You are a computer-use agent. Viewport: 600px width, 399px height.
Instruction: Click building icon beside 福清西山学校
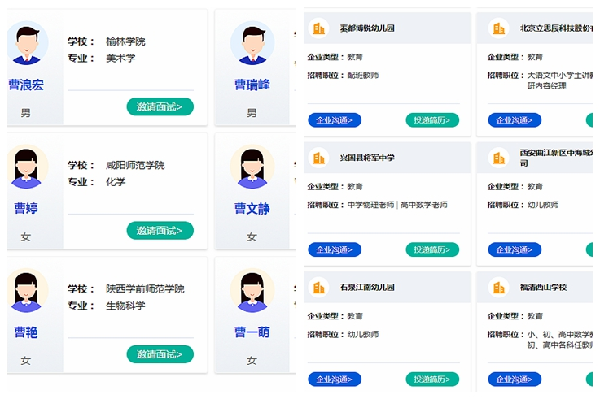499,287
